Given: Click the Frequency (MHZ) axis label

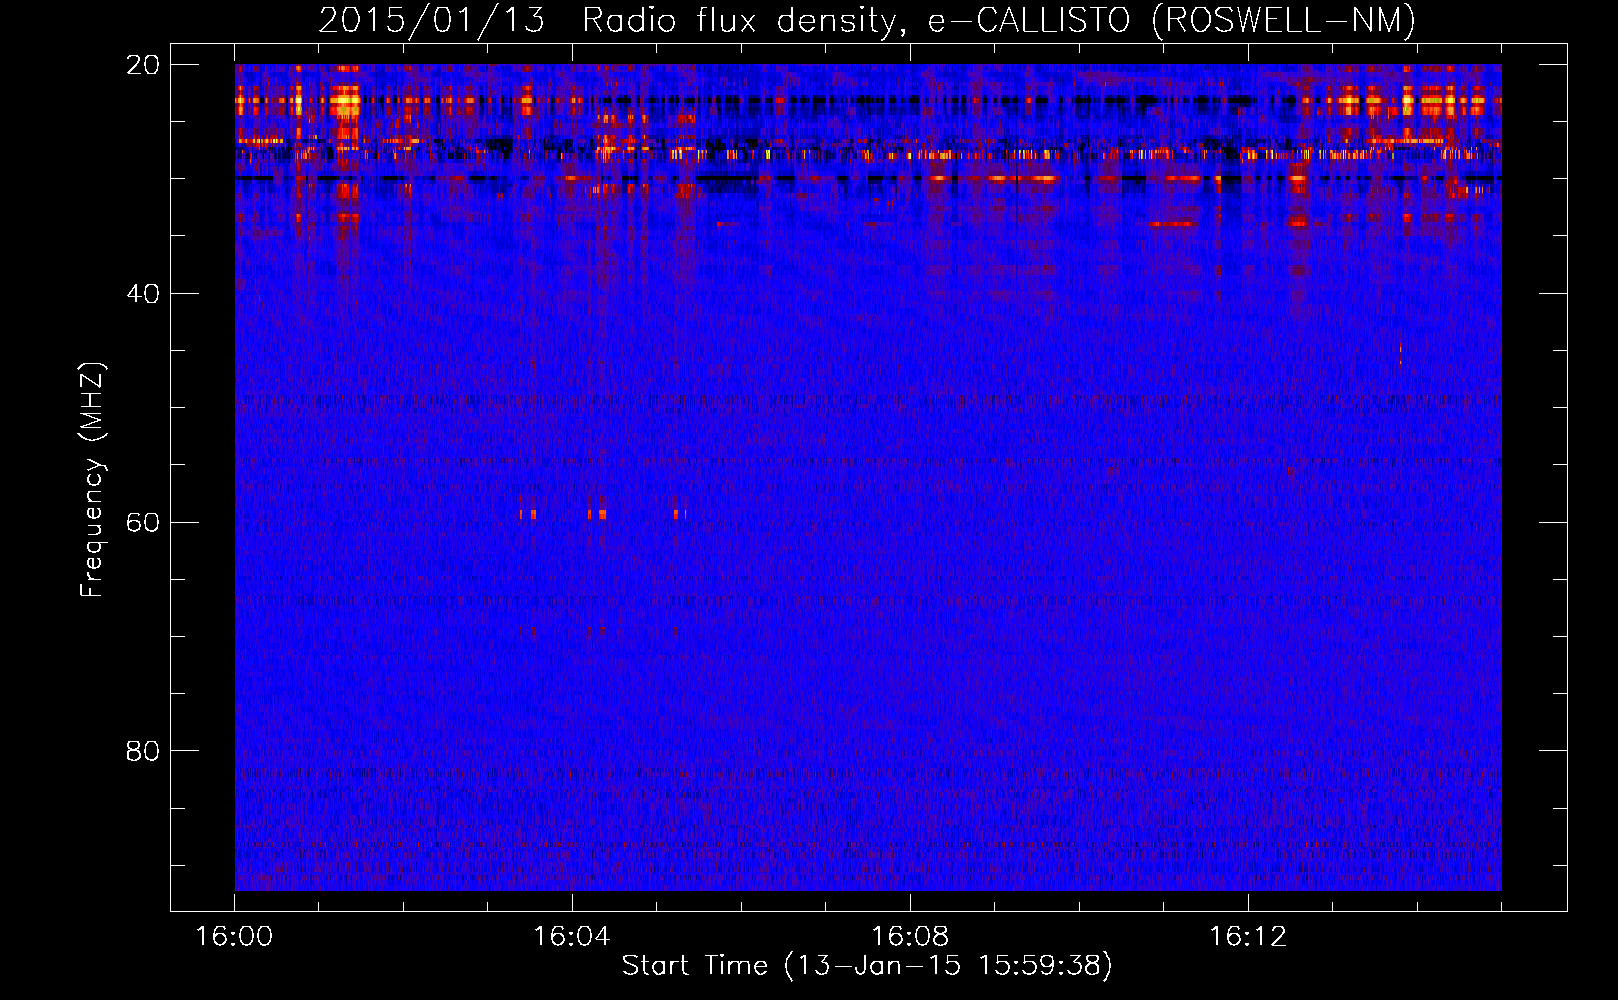Looking at the screenshot, I should pyautogui.click(x=92, y=480).
